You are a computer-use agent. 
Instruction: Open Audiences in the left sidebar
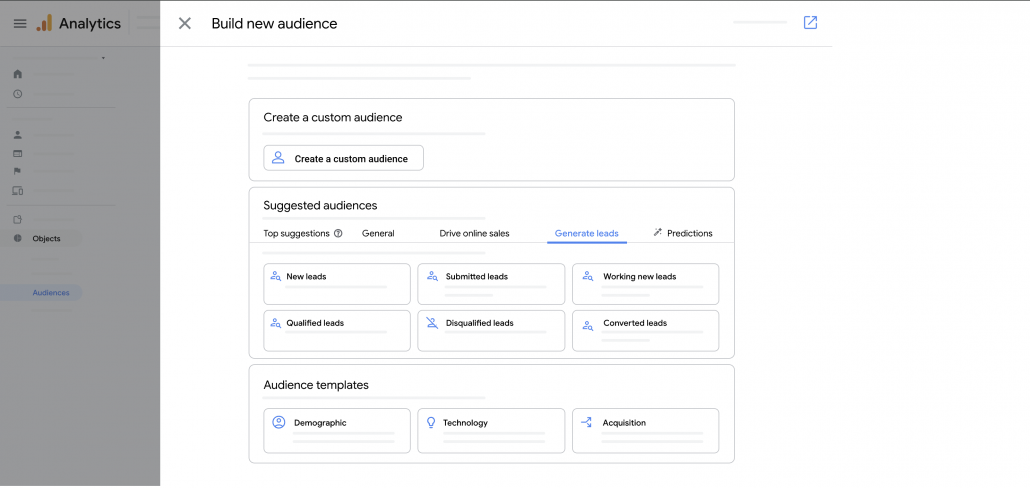(x=51, y=293)
